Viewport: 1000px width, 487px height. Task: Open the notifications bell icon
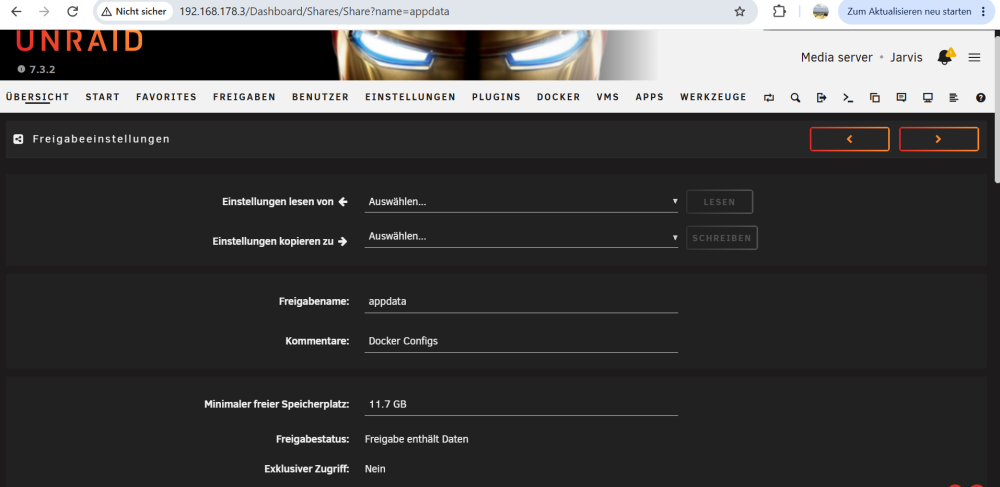pos(945,57)
